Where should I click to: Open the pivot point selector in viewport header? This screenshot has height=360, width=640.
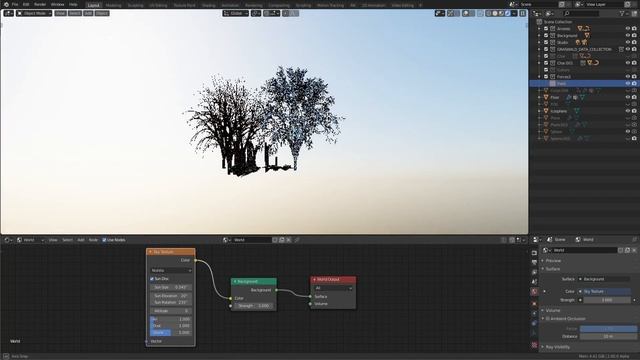point(256,13)
